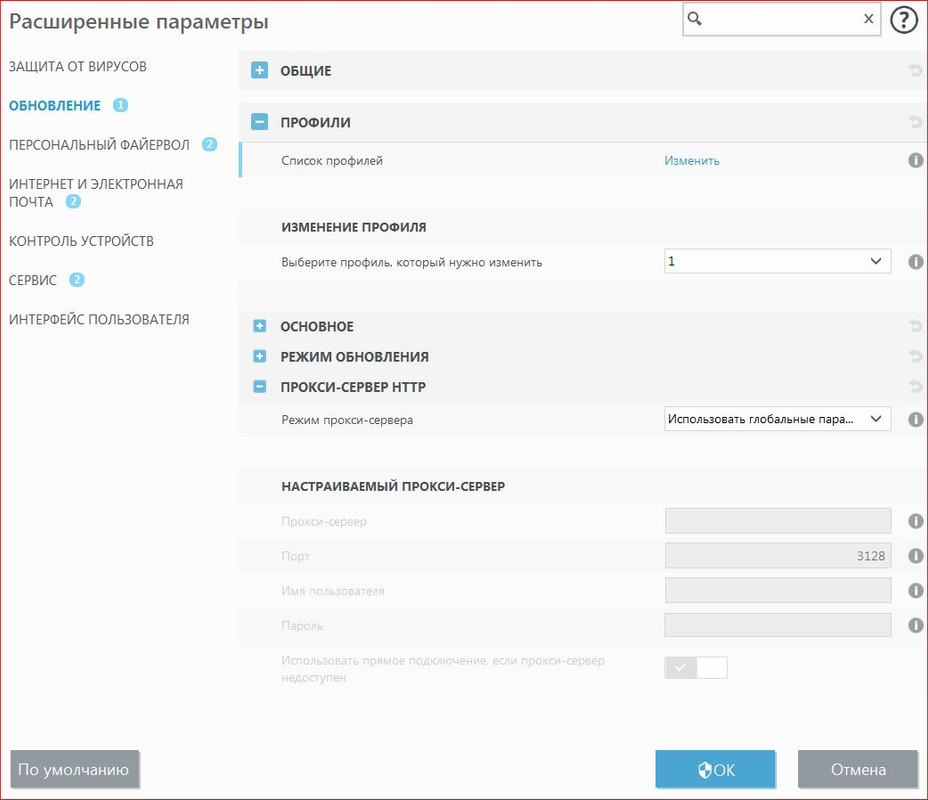This screenshot has width=928, height=800.
Task: Open СЕРВИС category
Action: pyautogui.click(x=33, y=280)
